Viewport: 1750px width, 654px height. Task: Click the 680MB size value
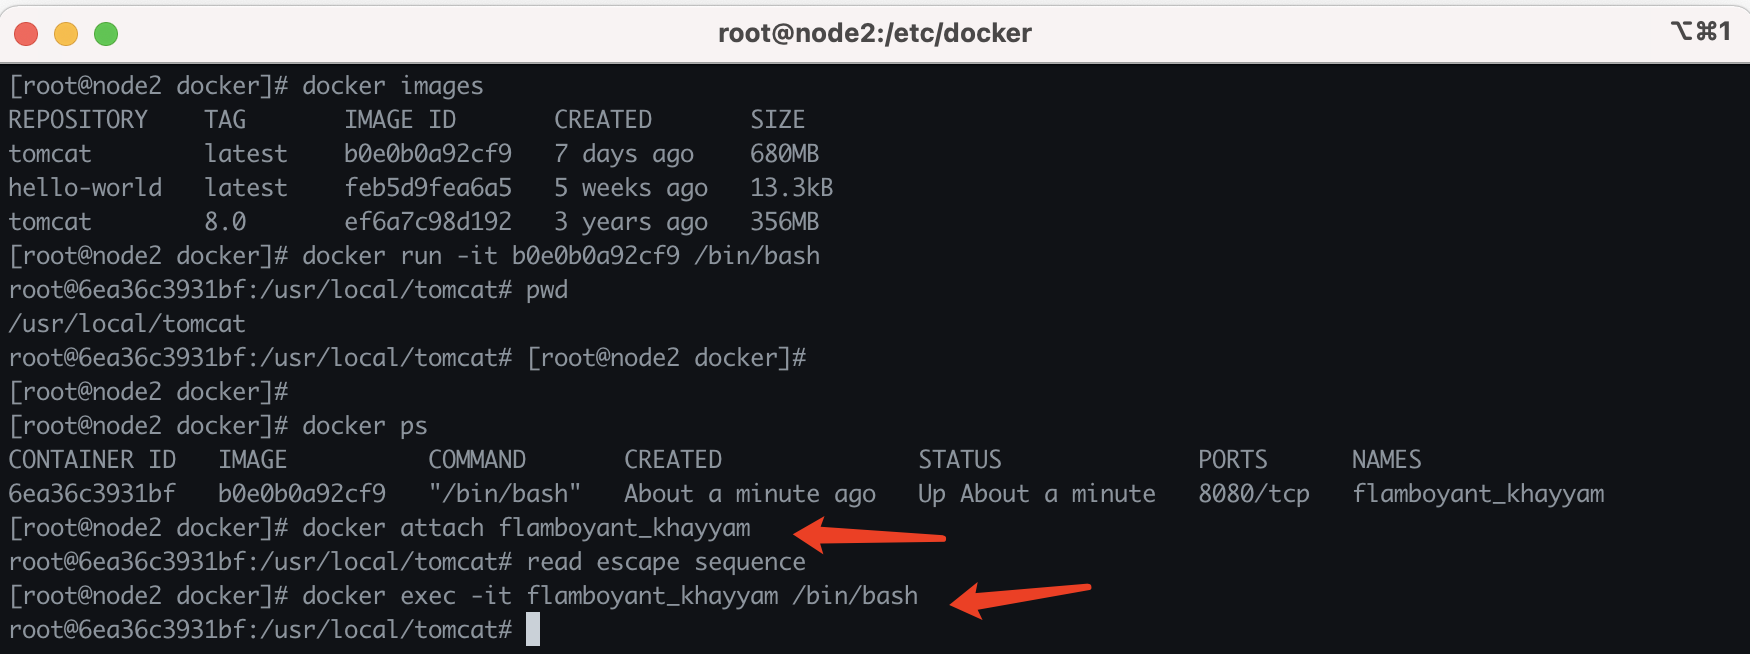click(784, 154)
